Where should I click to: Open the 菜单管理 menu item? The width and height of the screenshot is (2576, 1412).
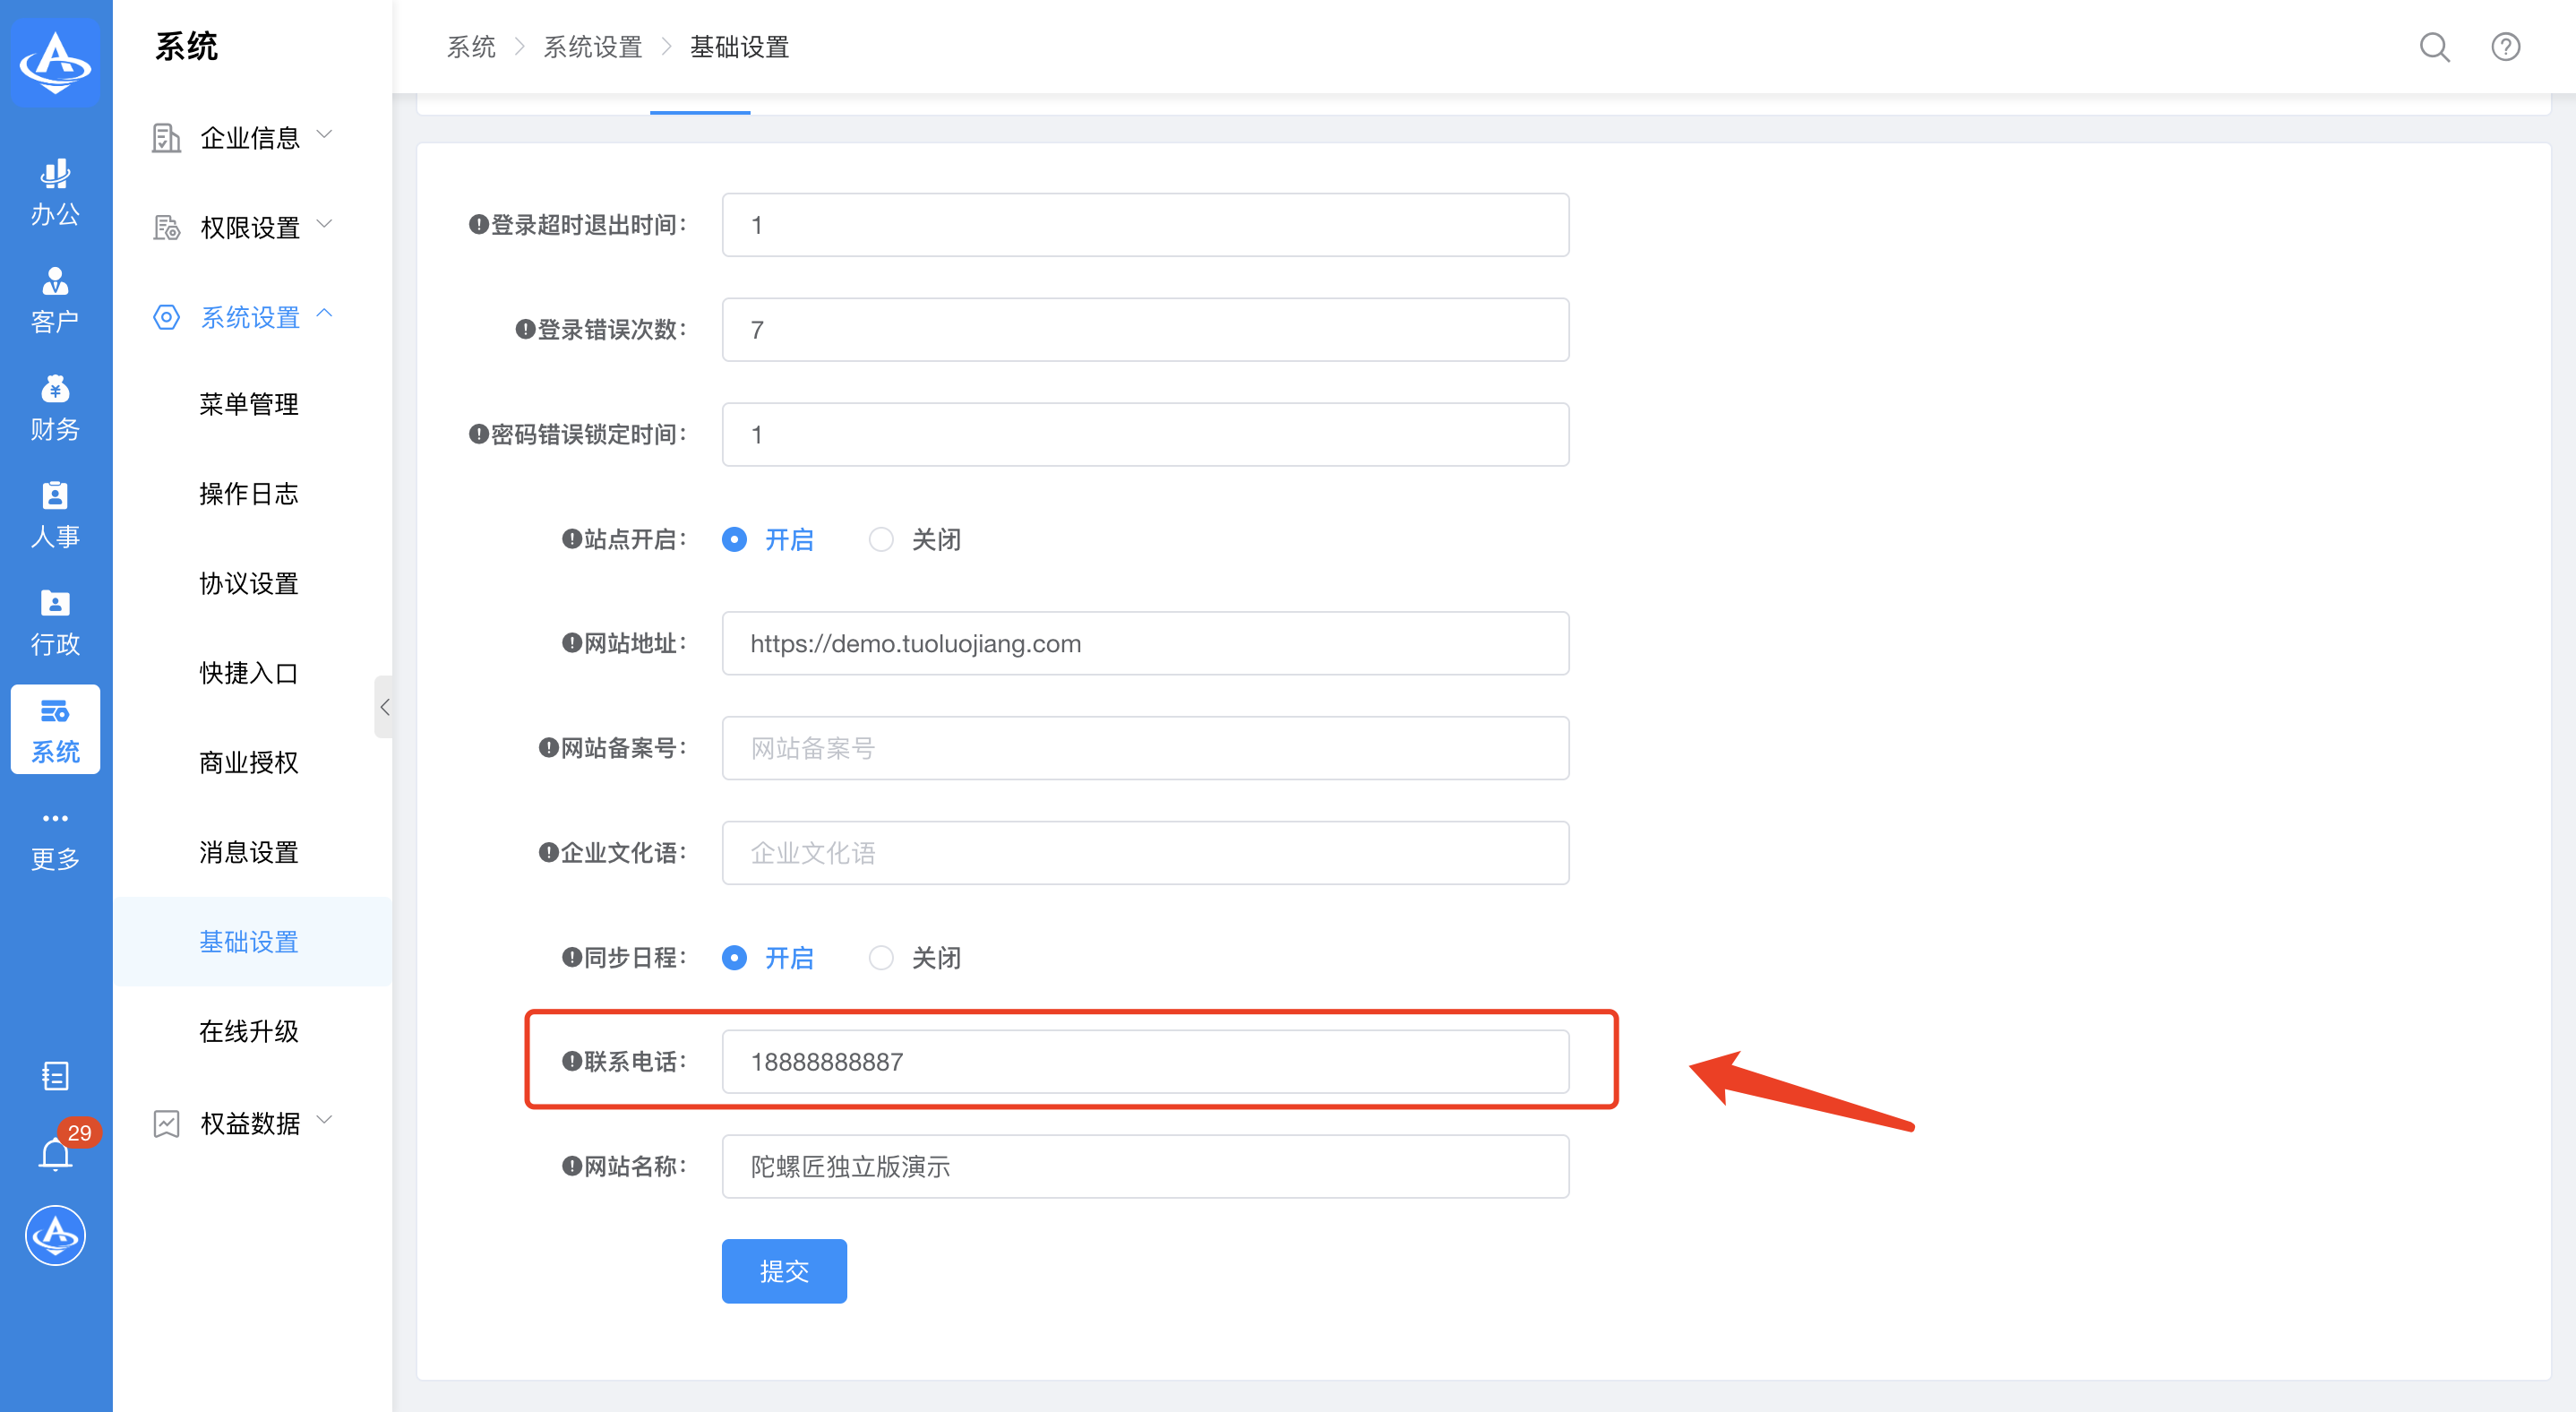pos(248,404)
